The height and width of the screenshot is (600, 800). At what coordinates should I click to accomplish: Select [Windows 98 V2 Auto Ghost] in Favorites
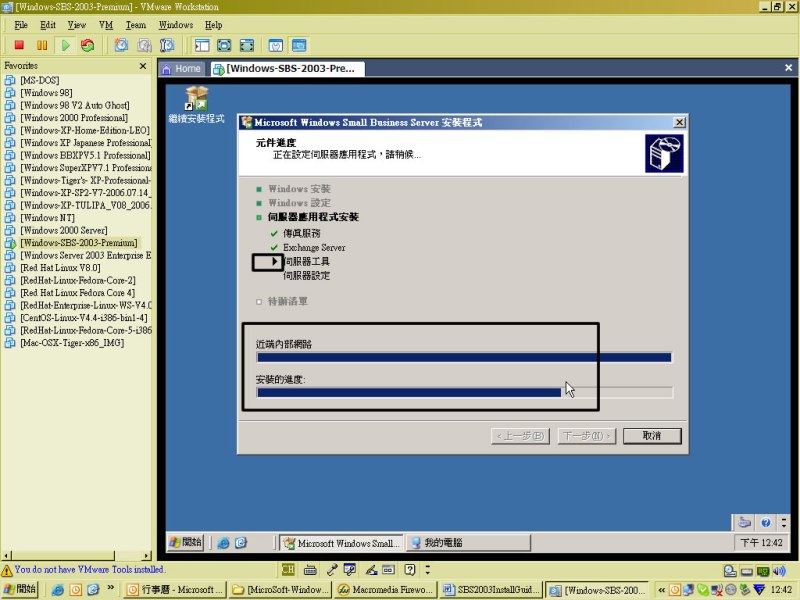pyautogui.click(x=75, y=105)
